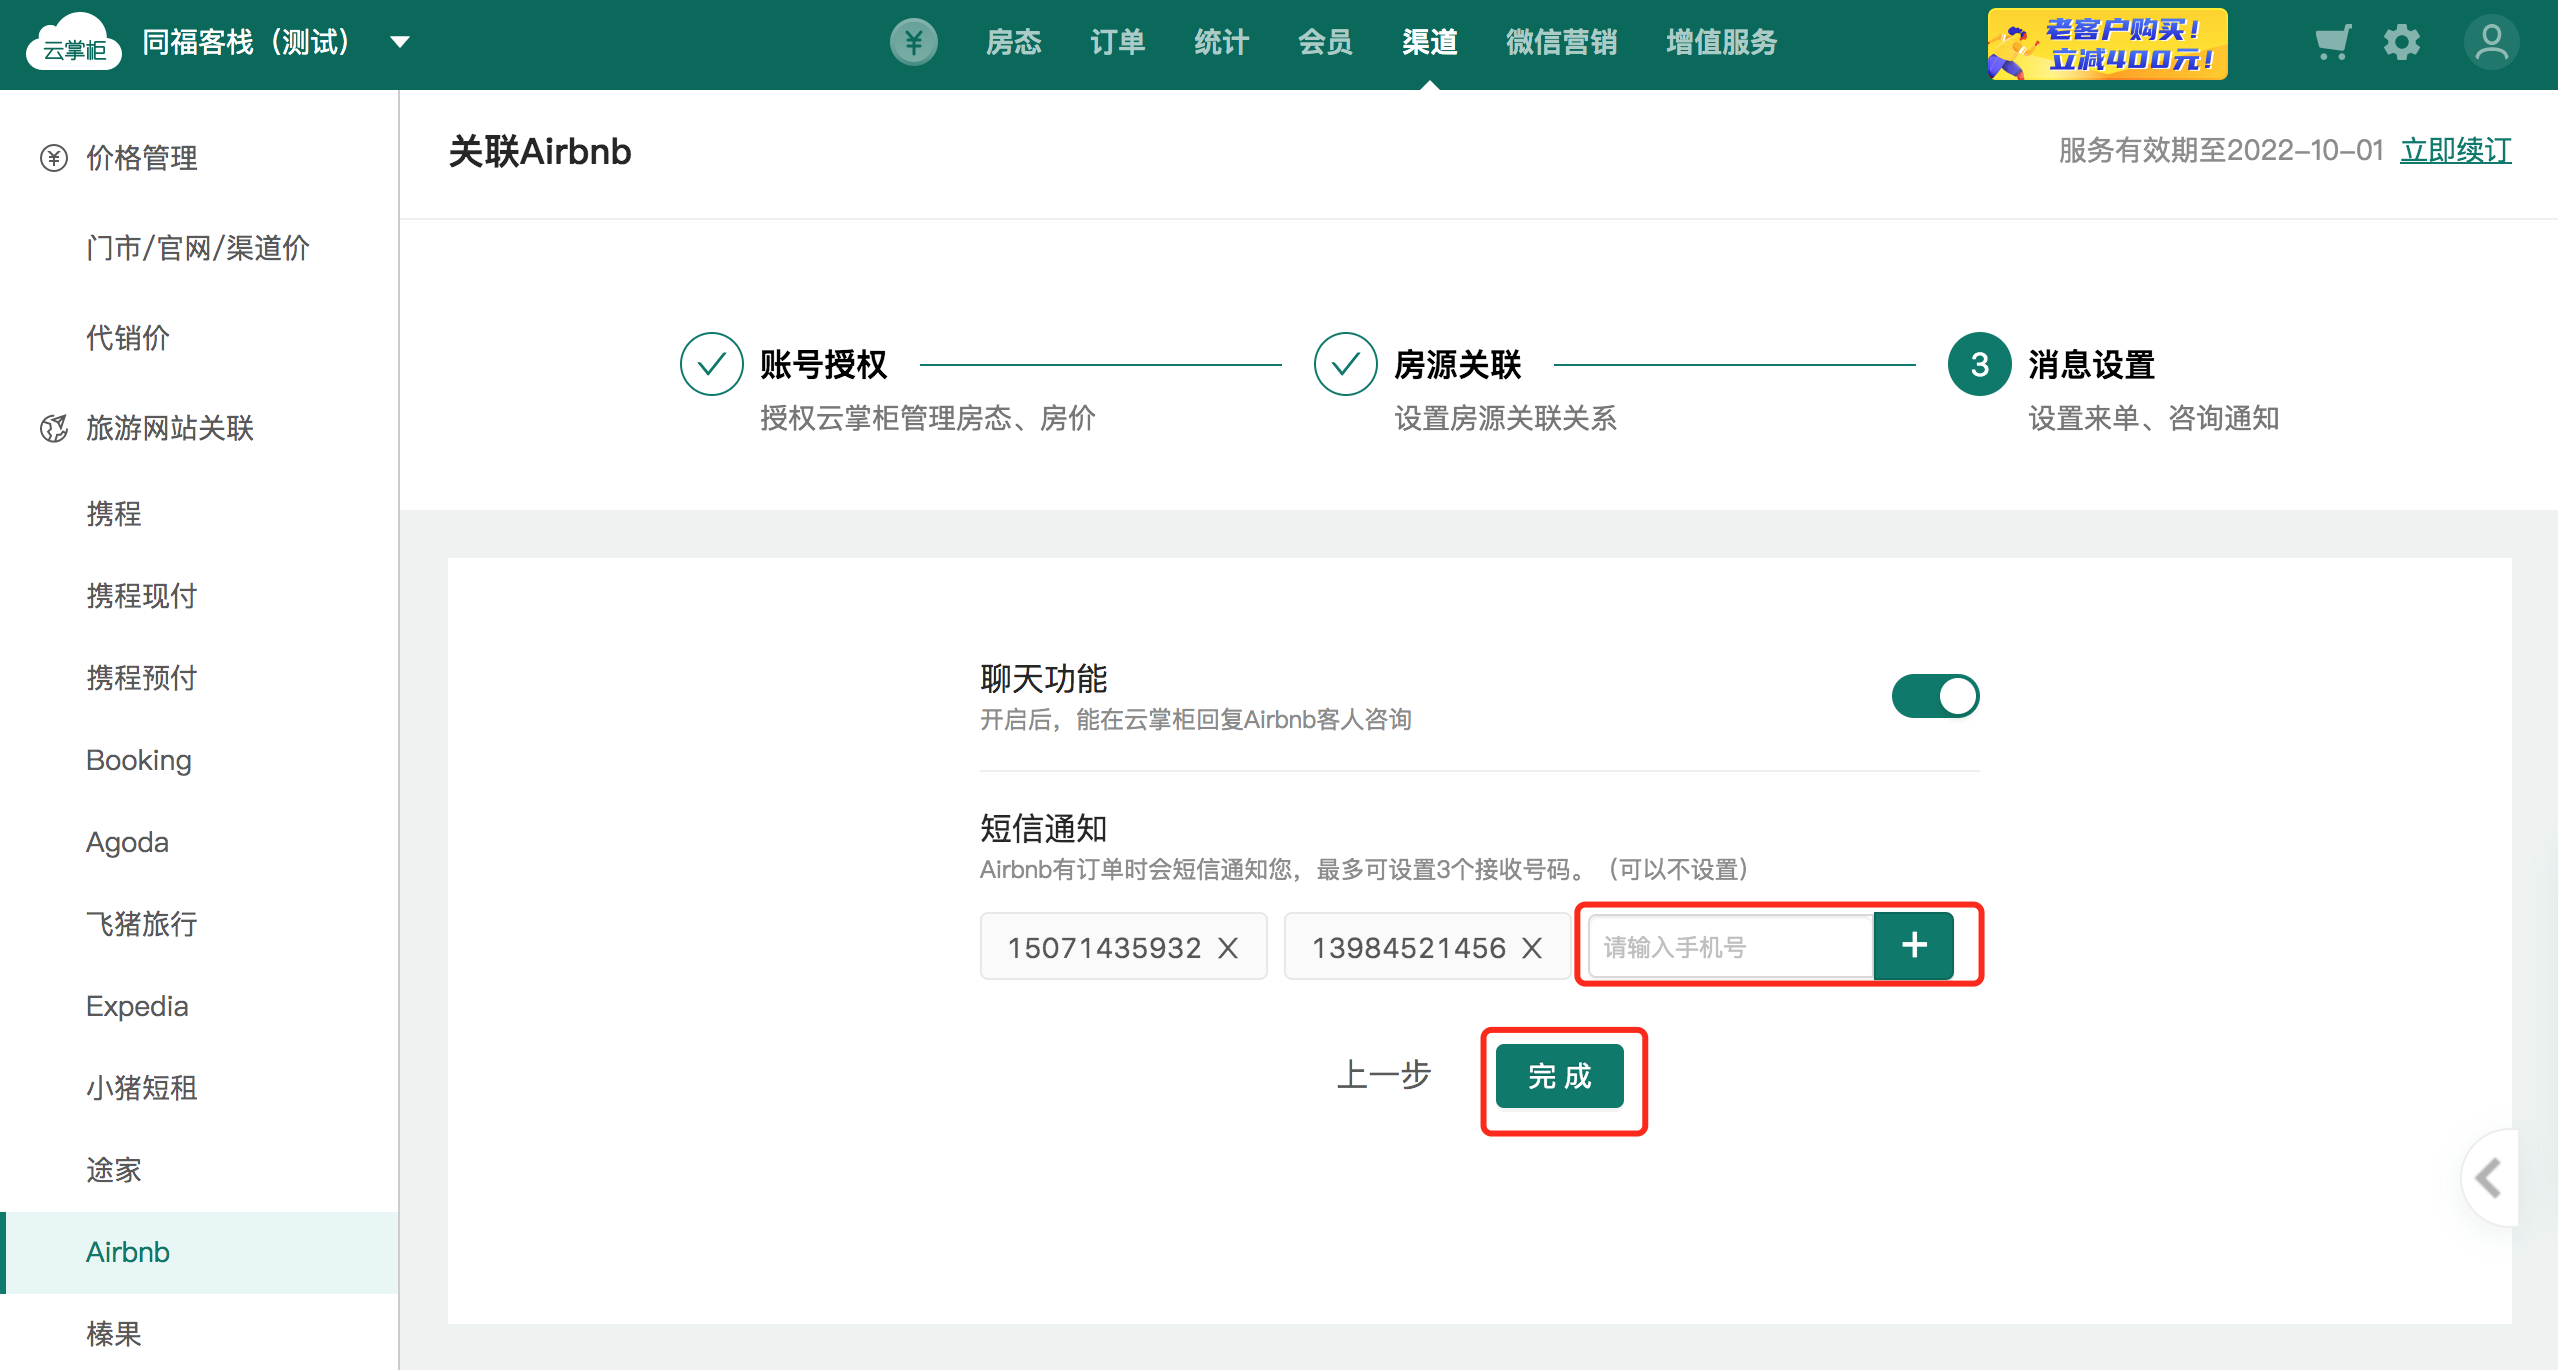Expand the side panel chevron arrow

(2488, 1177)
